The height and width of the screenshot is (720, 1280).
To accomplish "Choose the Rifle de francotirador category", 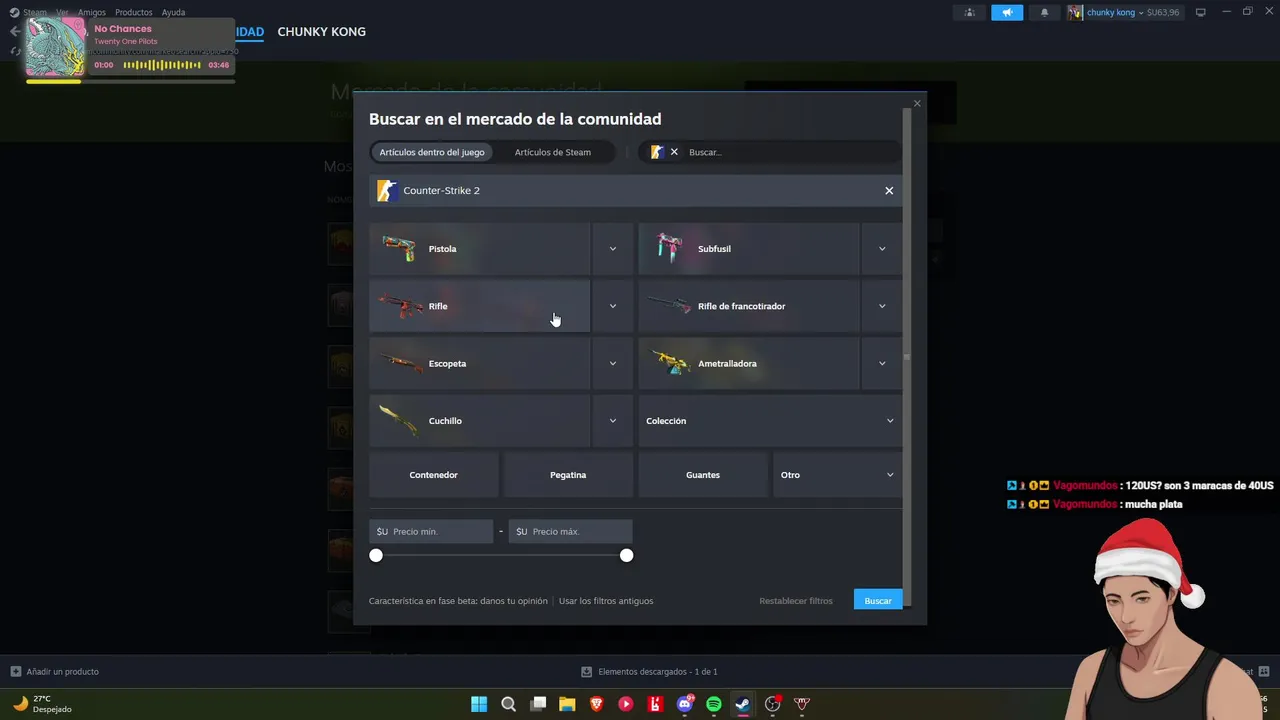I will click(x=748, y=306).
